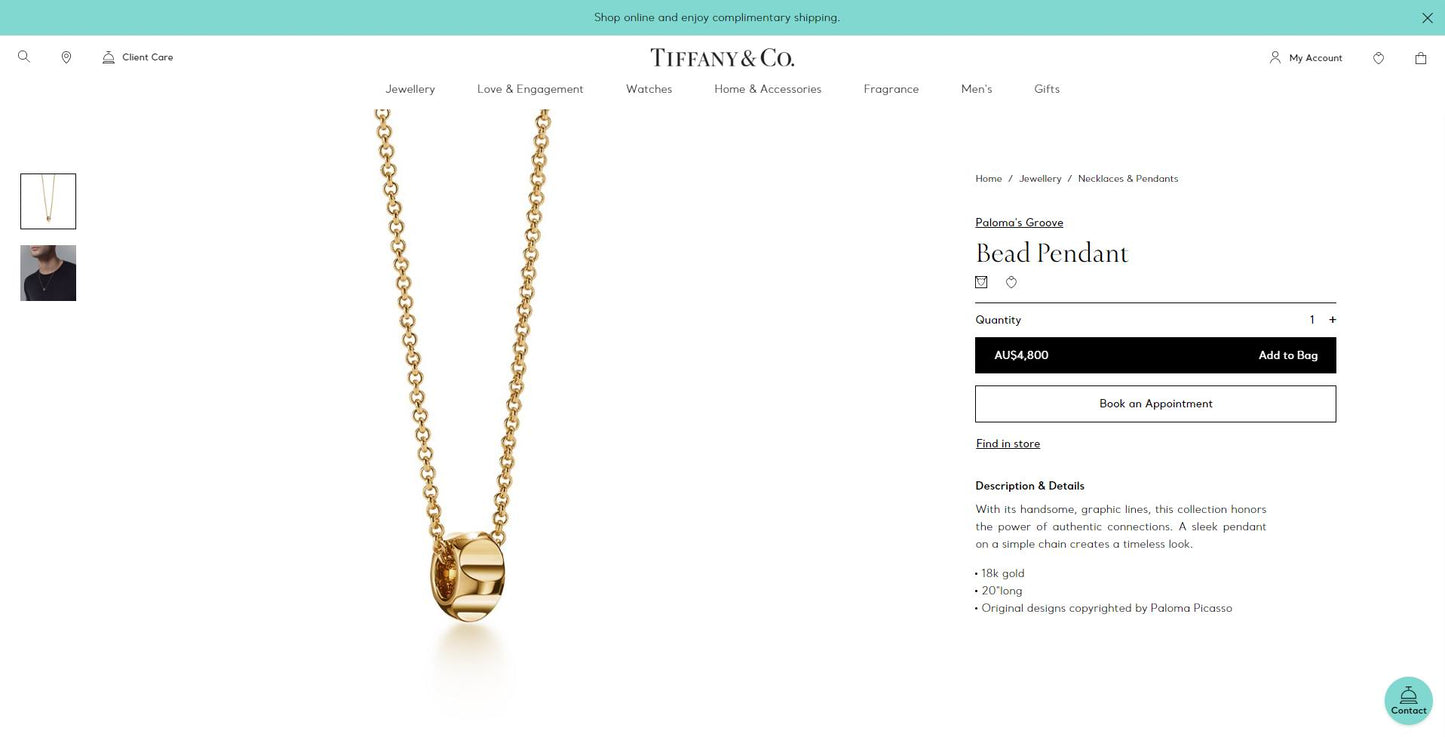The width and height of the screenshot is (1445, 737).
Task: Click Book an Appointment
Action: pos(1155,404)
